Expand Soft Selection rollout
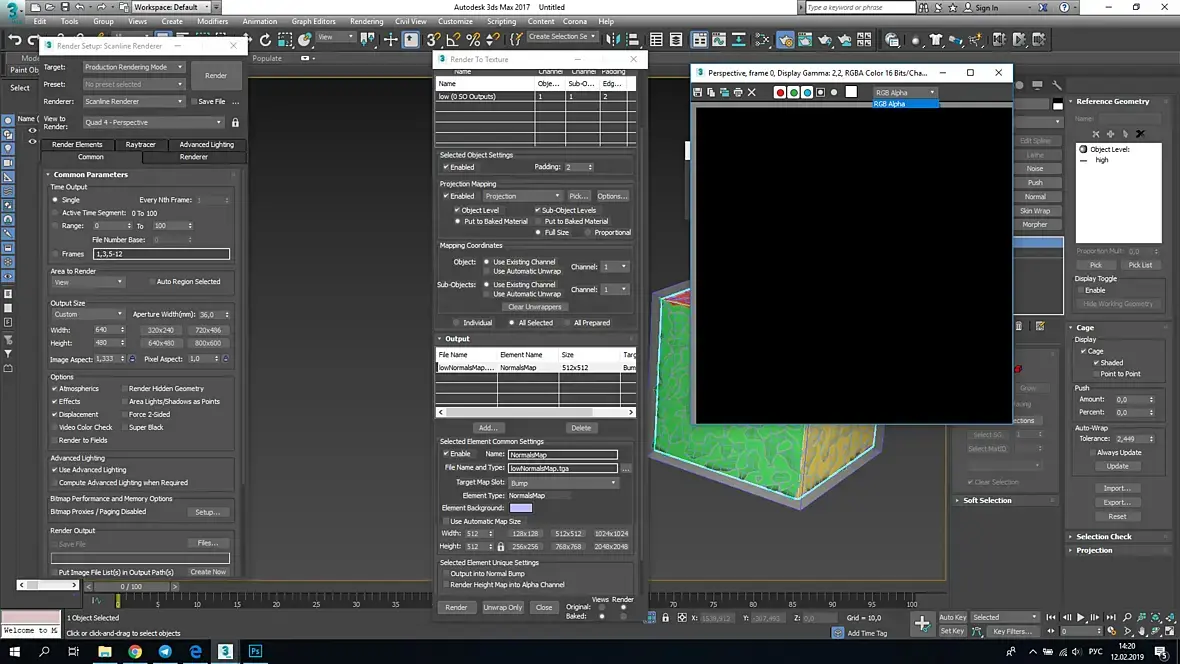1180x664 pixels. tap(987, 501)
